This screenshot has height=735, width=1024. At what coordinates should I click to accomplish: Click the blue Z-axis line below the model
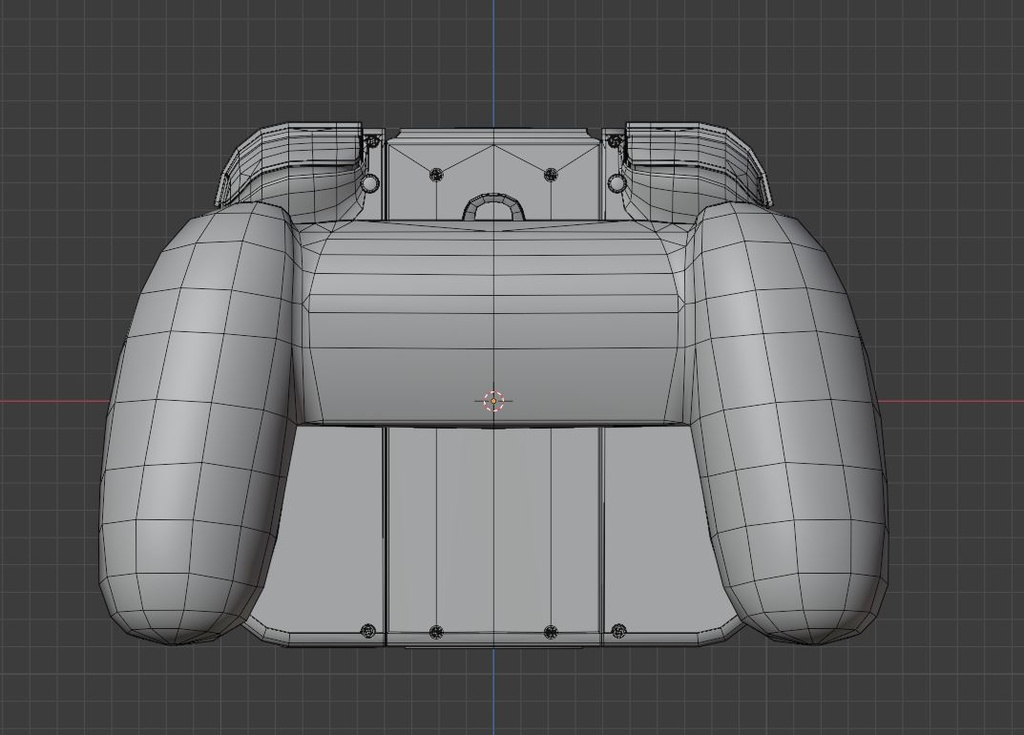(x=493, y=700)
